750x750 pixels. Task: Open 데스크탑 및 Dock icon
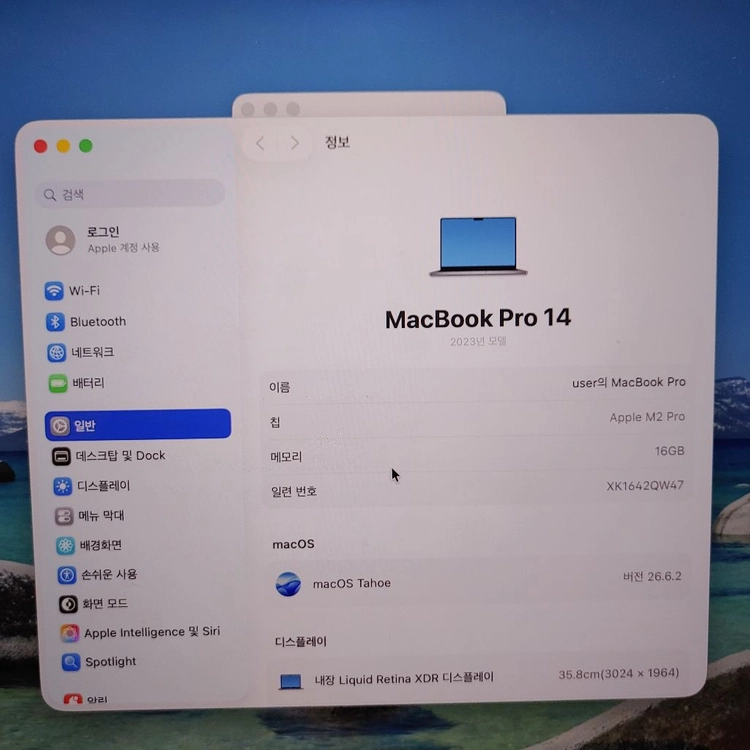coord(61,456)
